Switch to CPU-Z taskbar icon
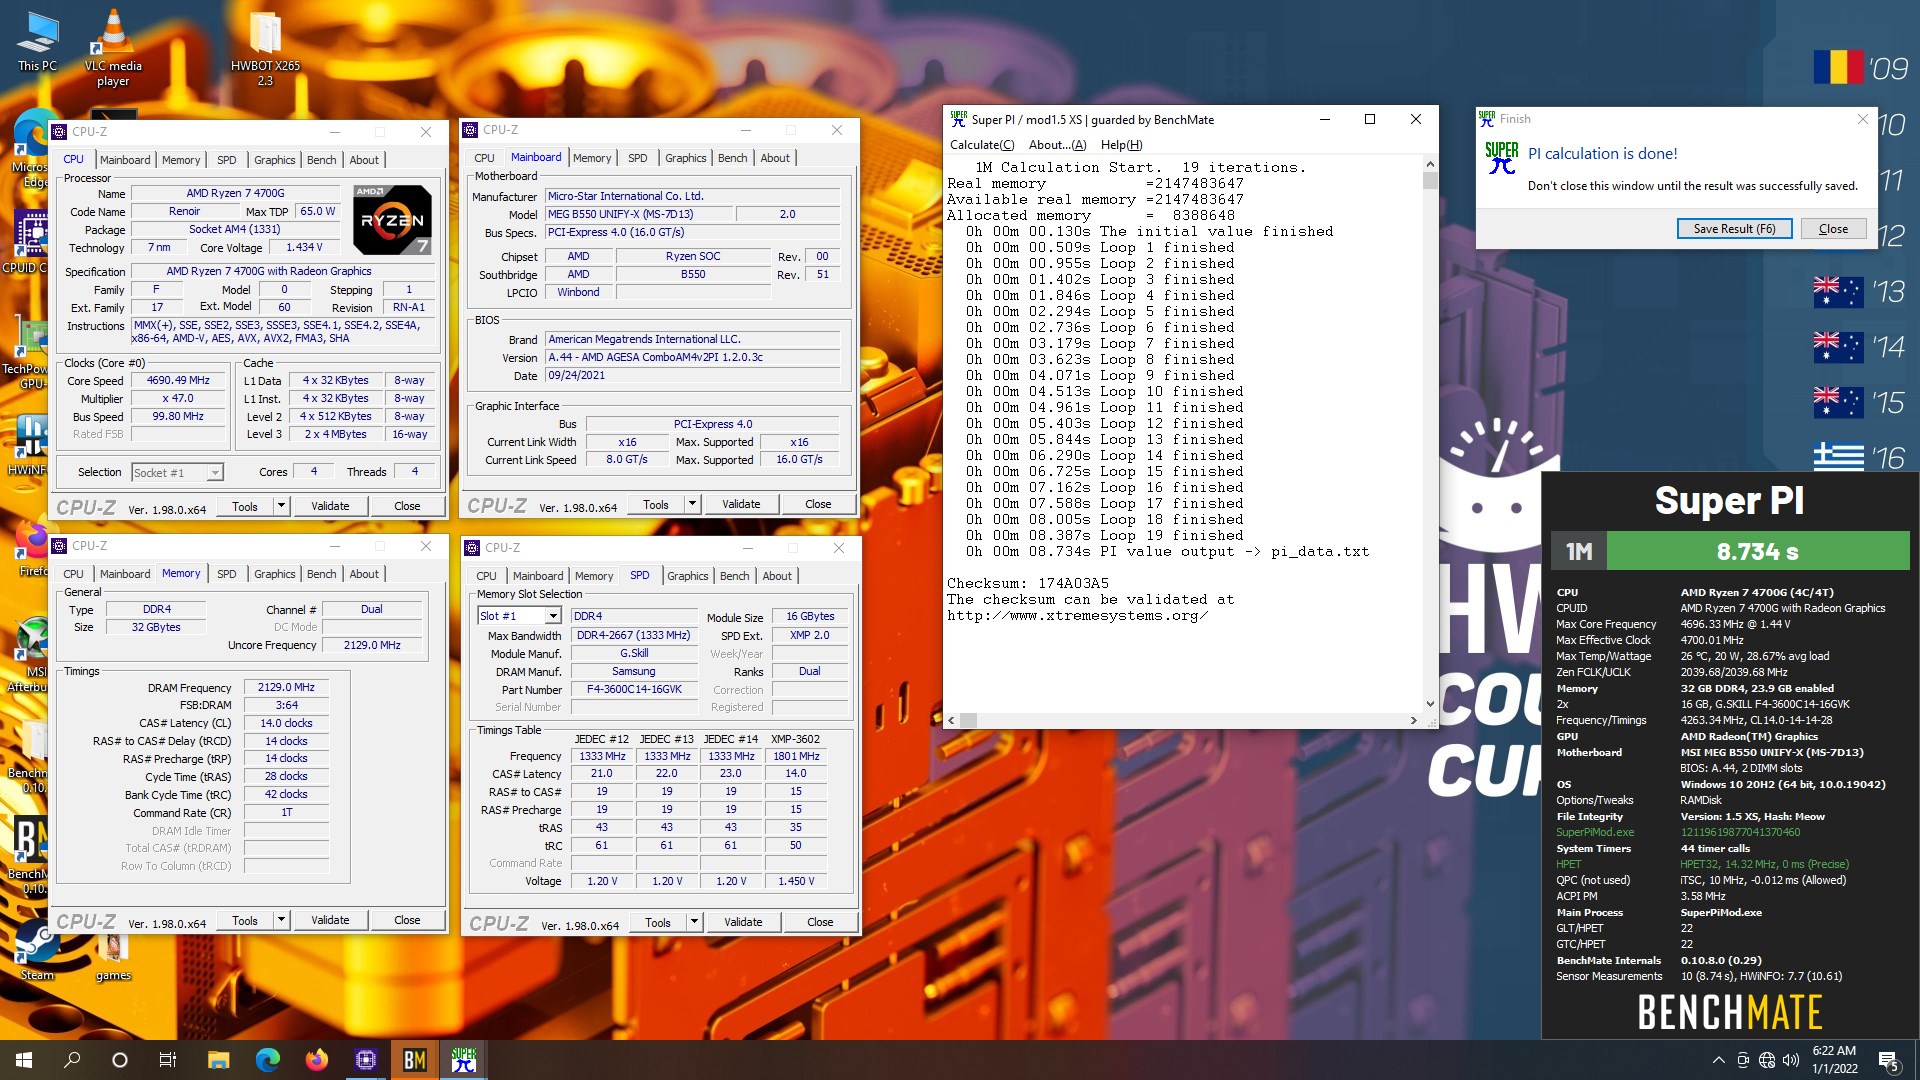Viewport: 1920px width, 1080px height. tap(365, 1060)
